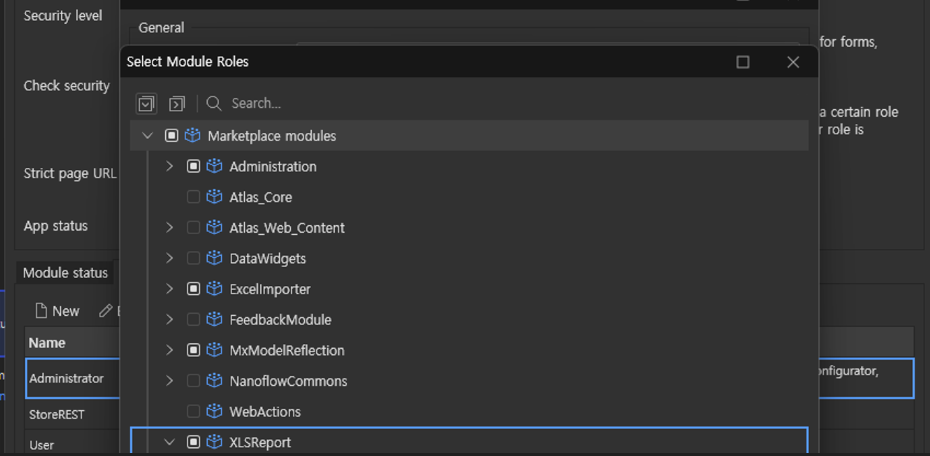The height and width of the screenshot is (456, 930).
Task: Check the Atlas_Web_Content checkbox
Action: tap(193, 228)
